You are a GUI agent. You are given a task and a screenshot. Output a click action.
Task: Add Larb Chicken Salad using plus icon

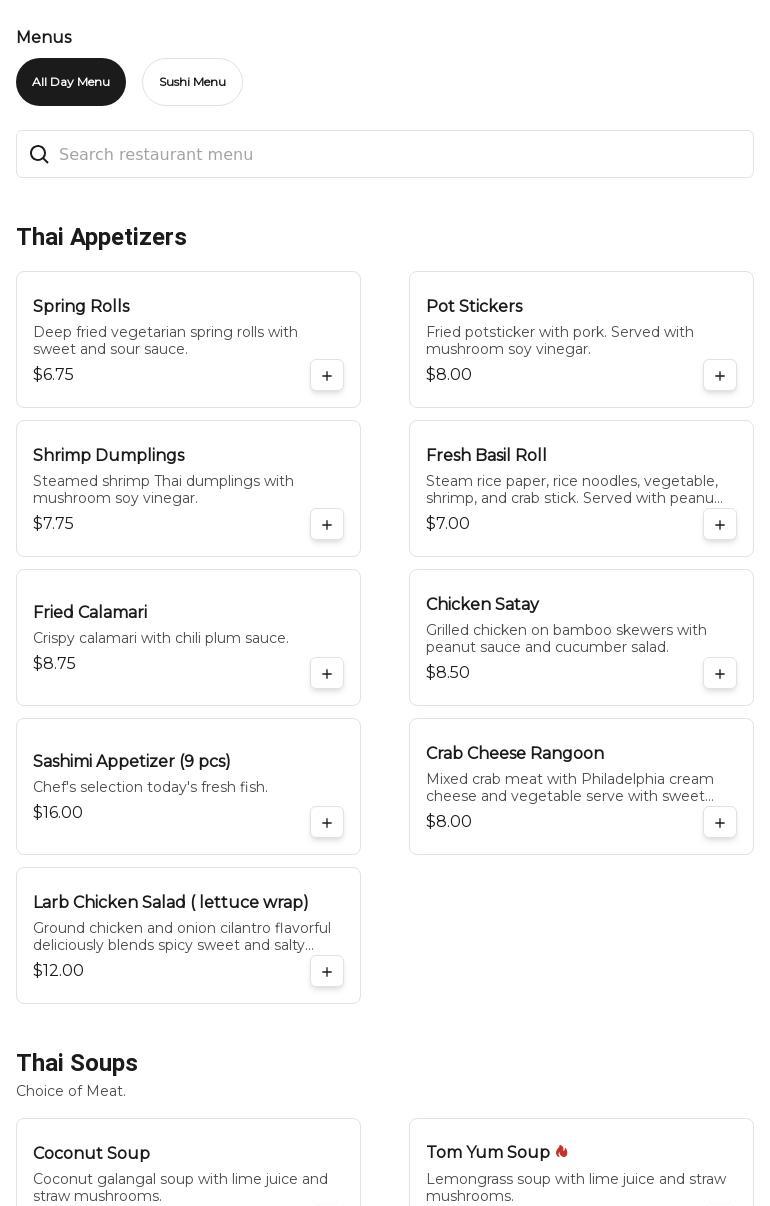[327, 972]
